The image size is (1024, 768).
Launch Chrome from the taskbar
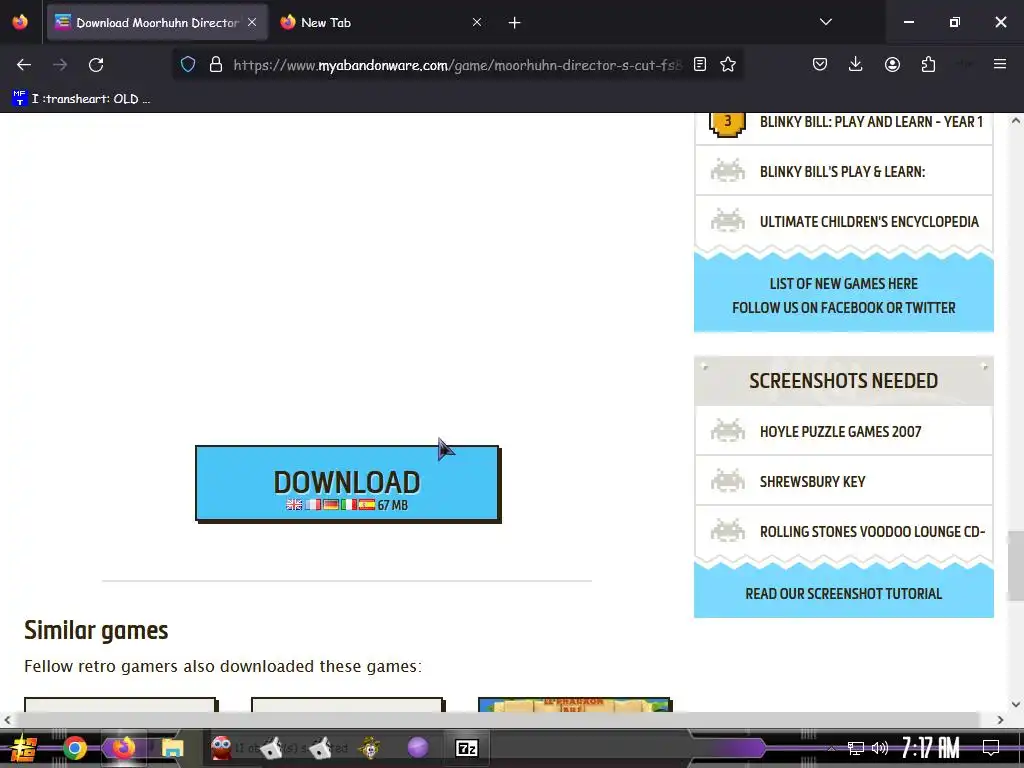pos(75,748)
